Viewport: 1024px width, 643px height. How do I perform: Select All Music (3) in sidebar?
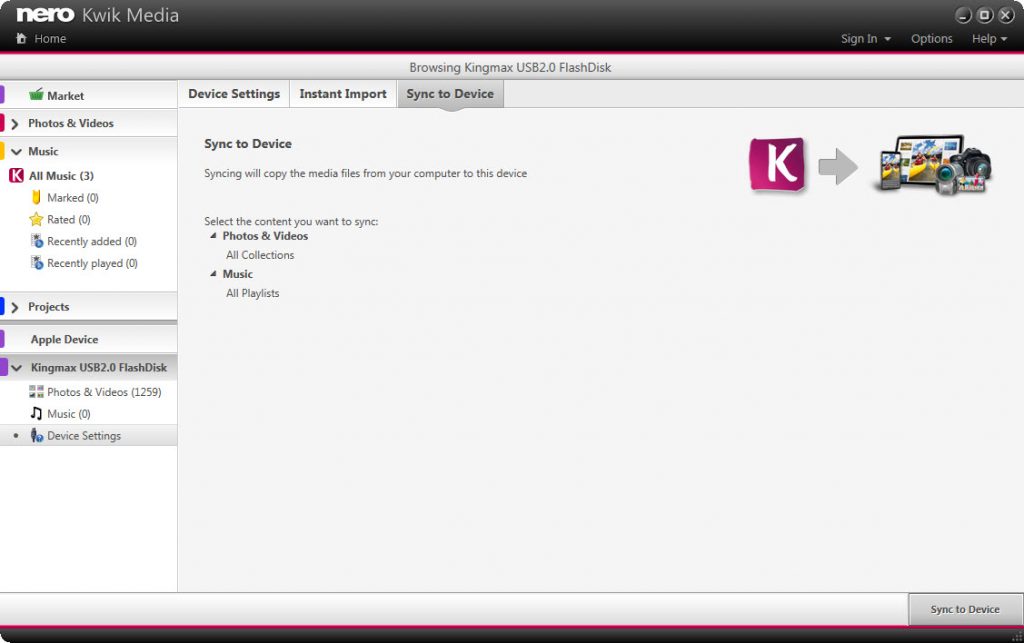61,176
